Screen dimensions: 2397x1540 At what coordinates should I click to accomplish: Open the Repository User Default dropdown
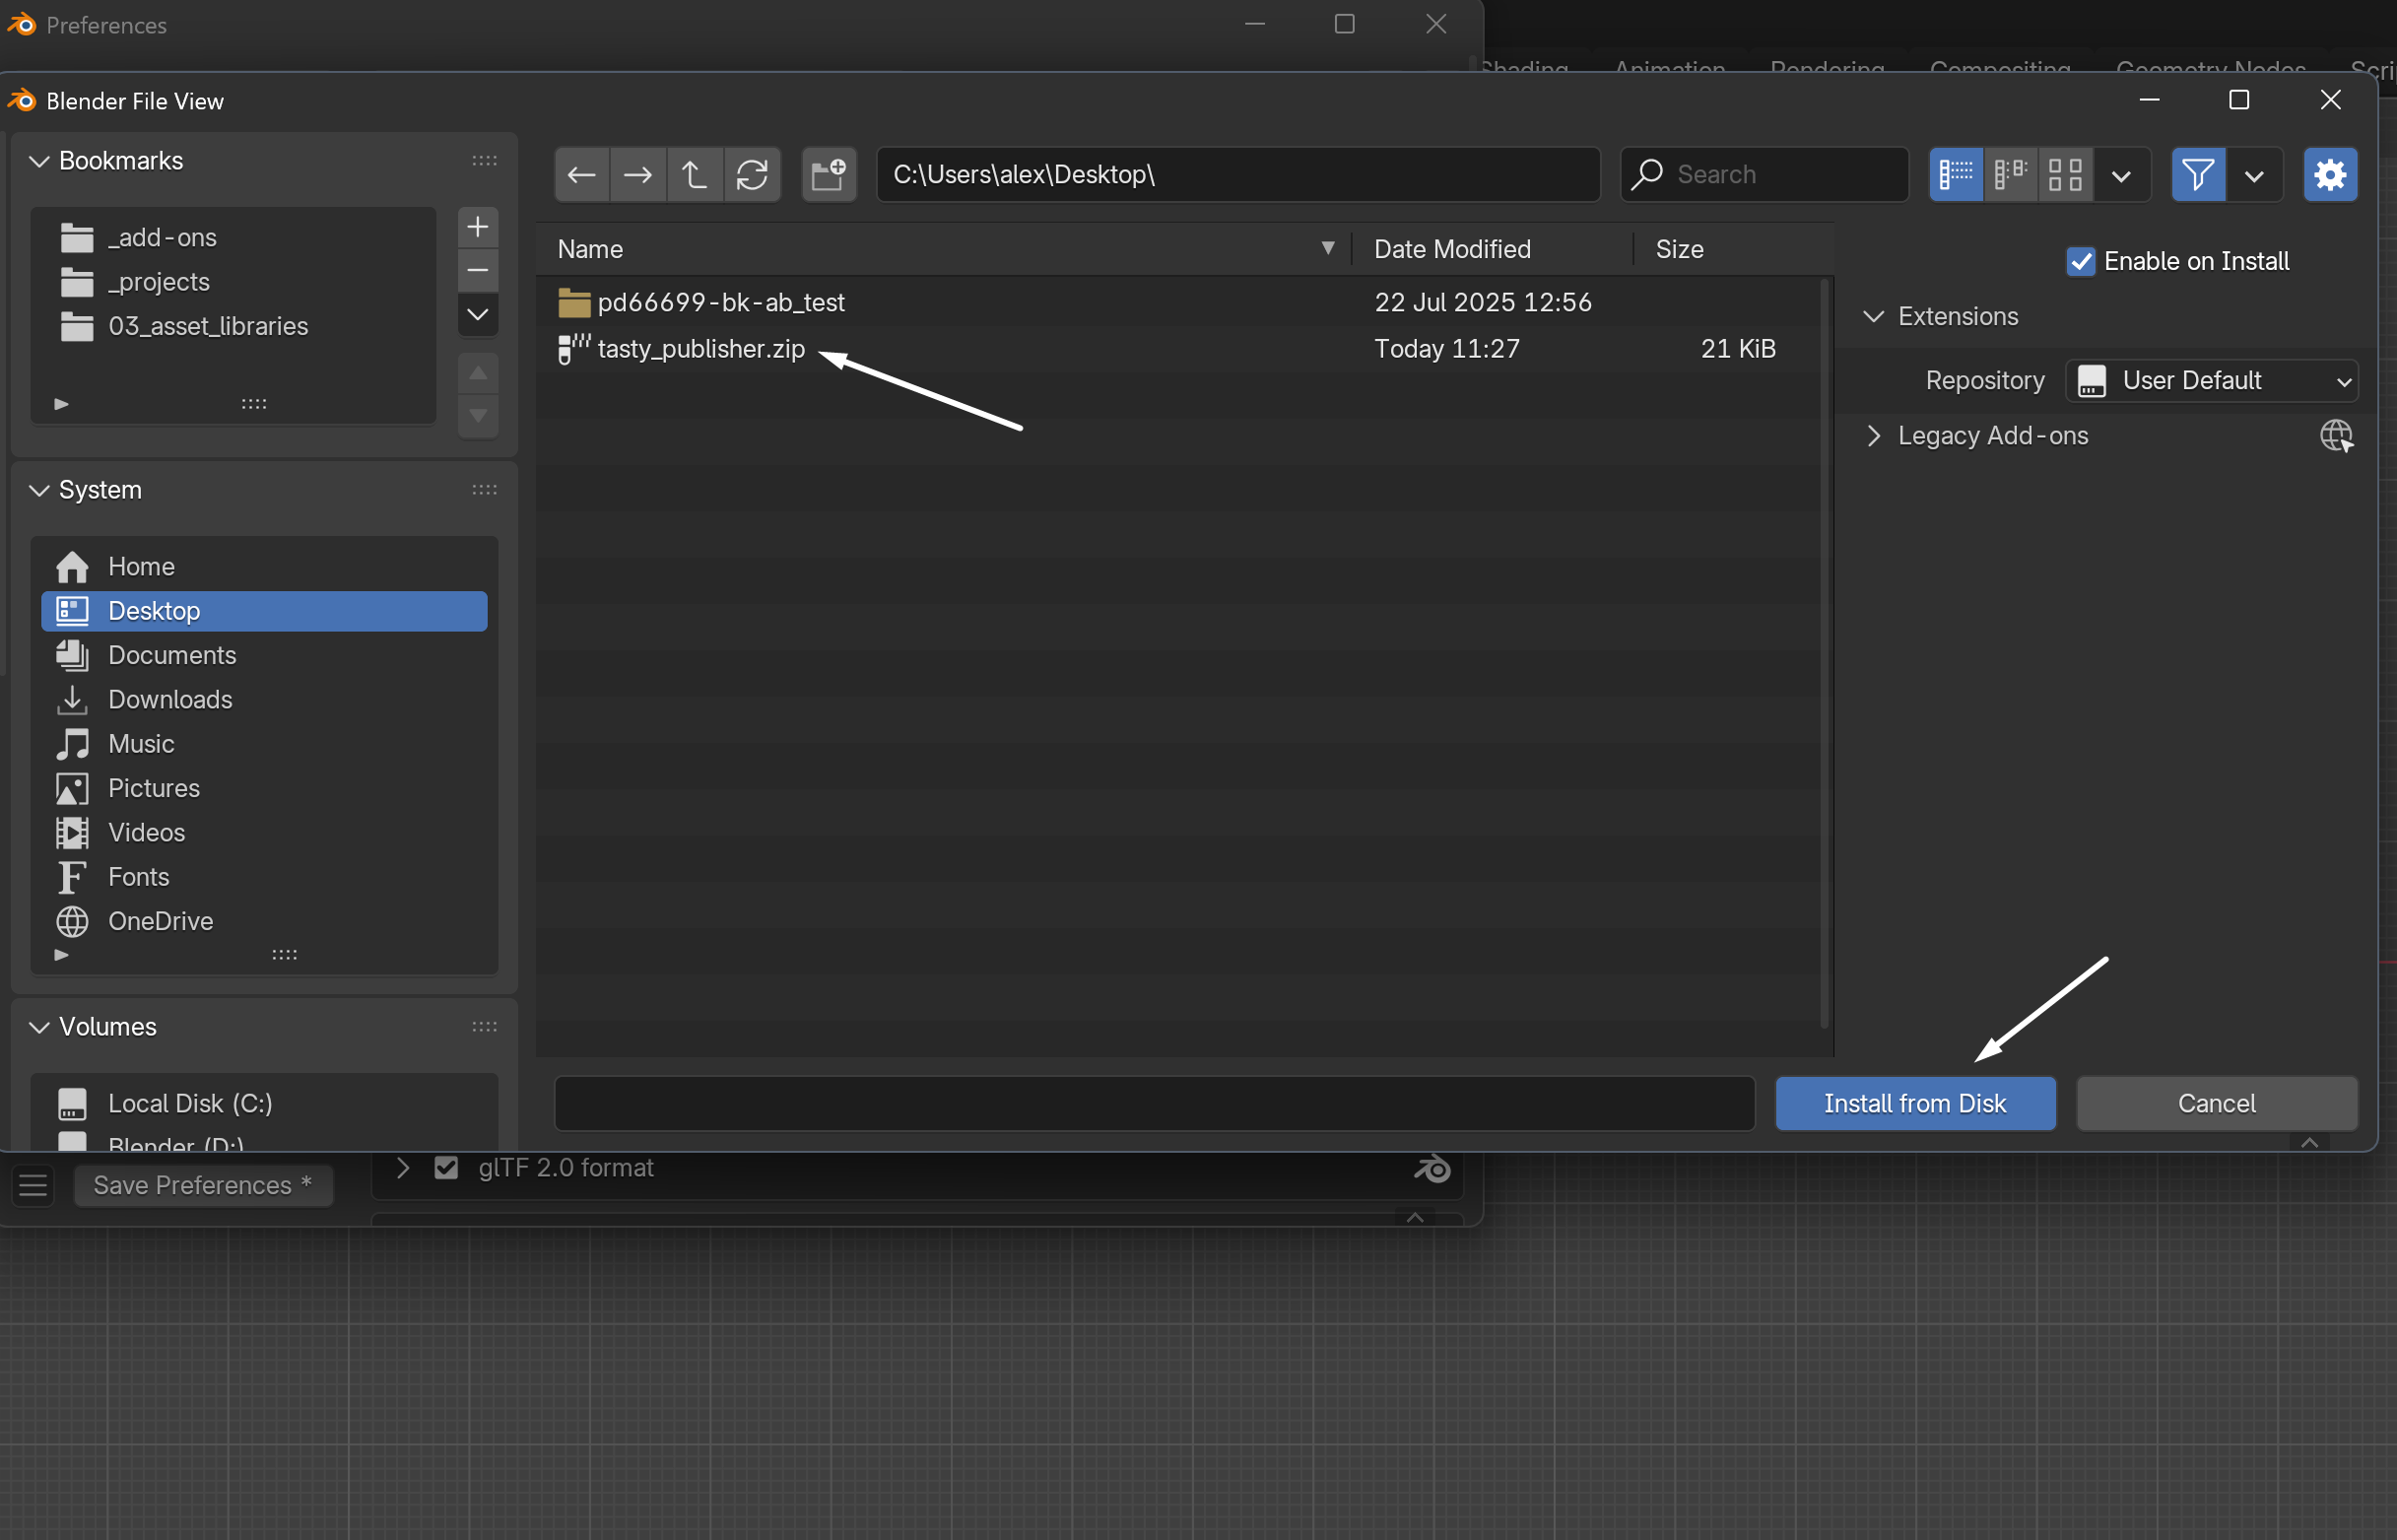click(2211, 381)
